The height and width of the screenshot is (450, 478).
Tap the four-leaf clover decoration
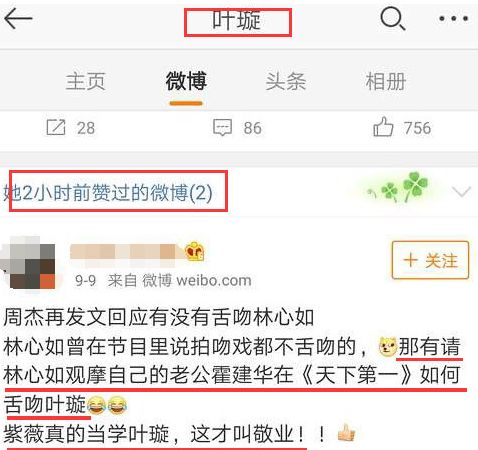pyautogui.click(x=398, y=187)
